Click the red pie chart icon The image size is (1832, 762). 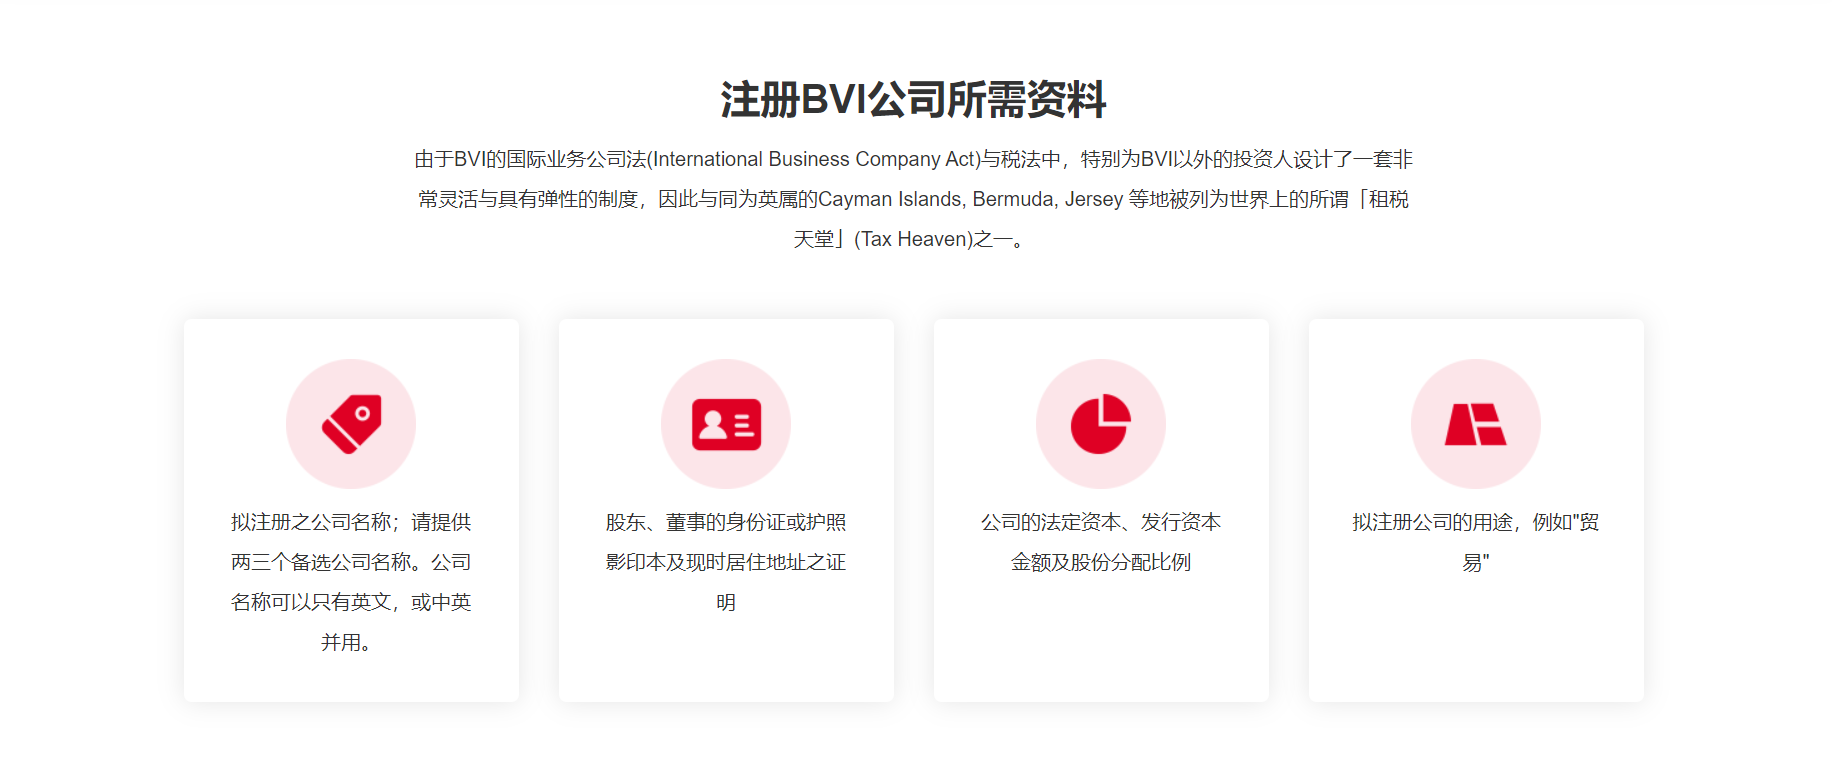click(x=1100, y=424)
